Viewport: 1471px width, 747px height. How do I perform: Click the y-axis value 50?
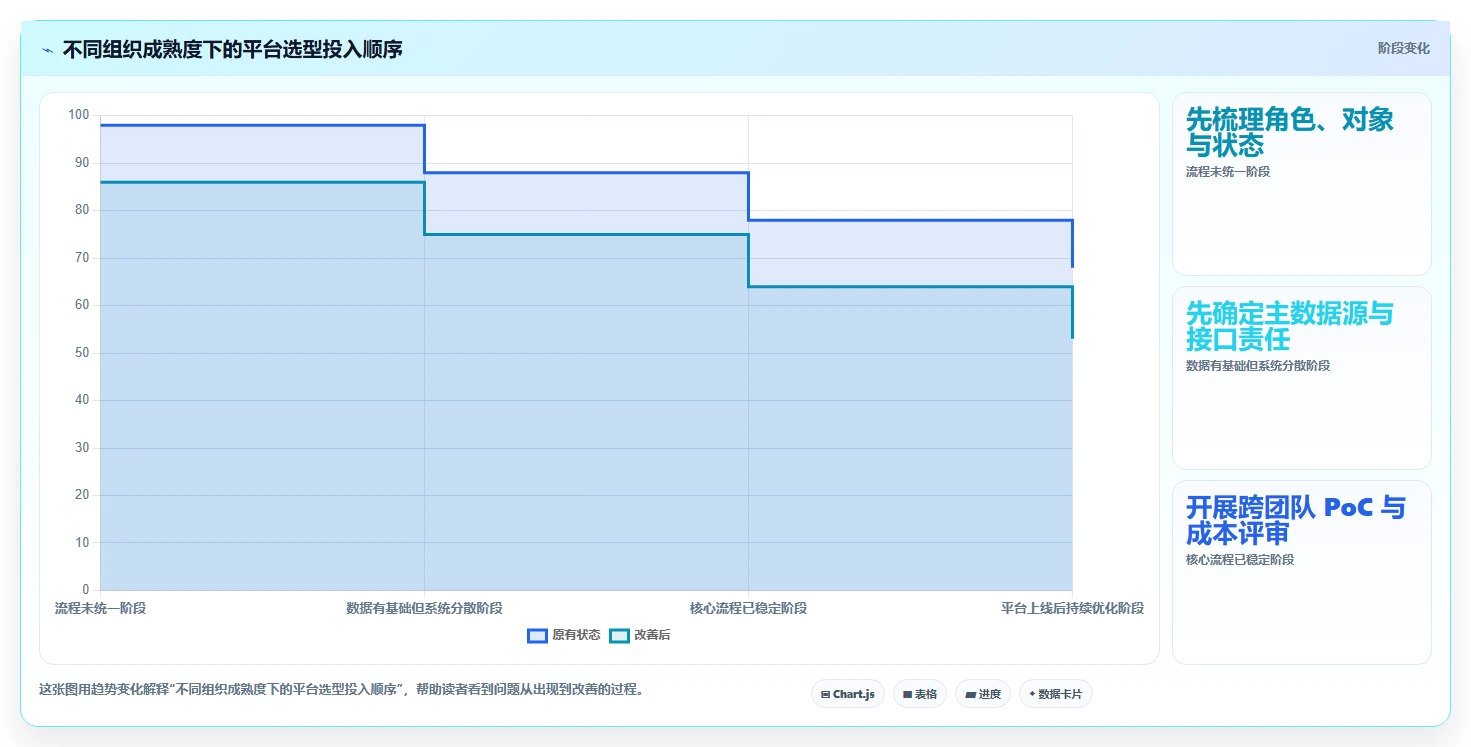point(82,352)
